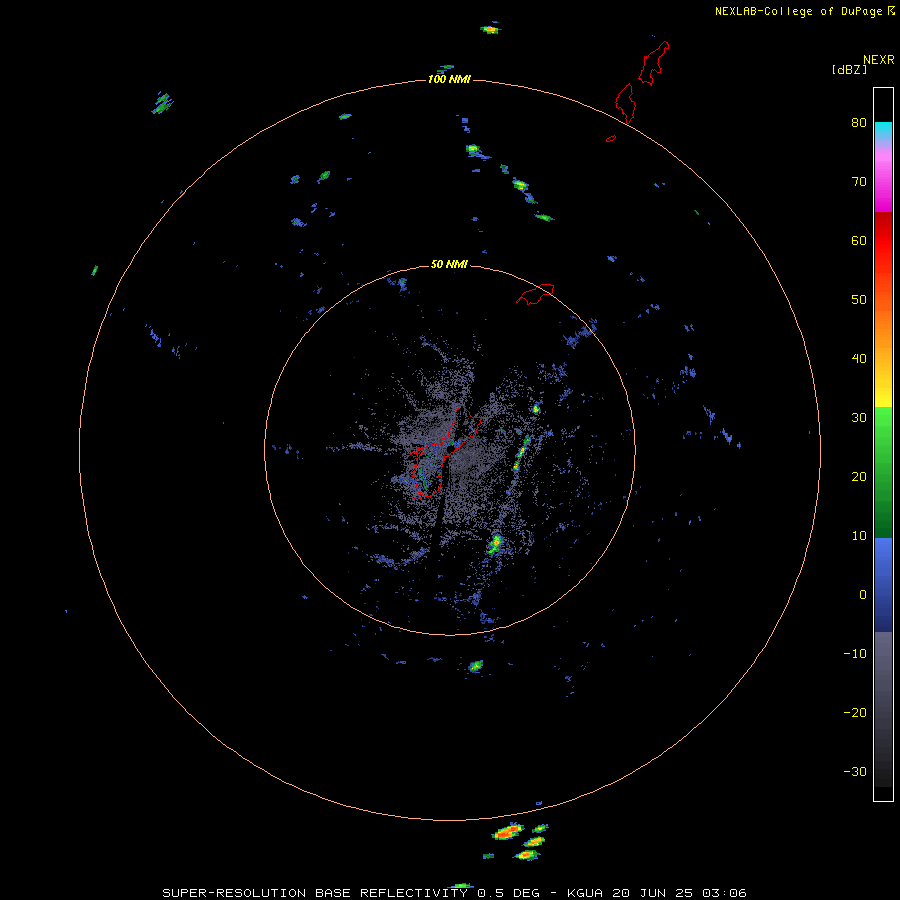Viewport: 900px width, 900px height.
Task: Click the 20 value on the color scale
Action: click(x=859, y=476)
